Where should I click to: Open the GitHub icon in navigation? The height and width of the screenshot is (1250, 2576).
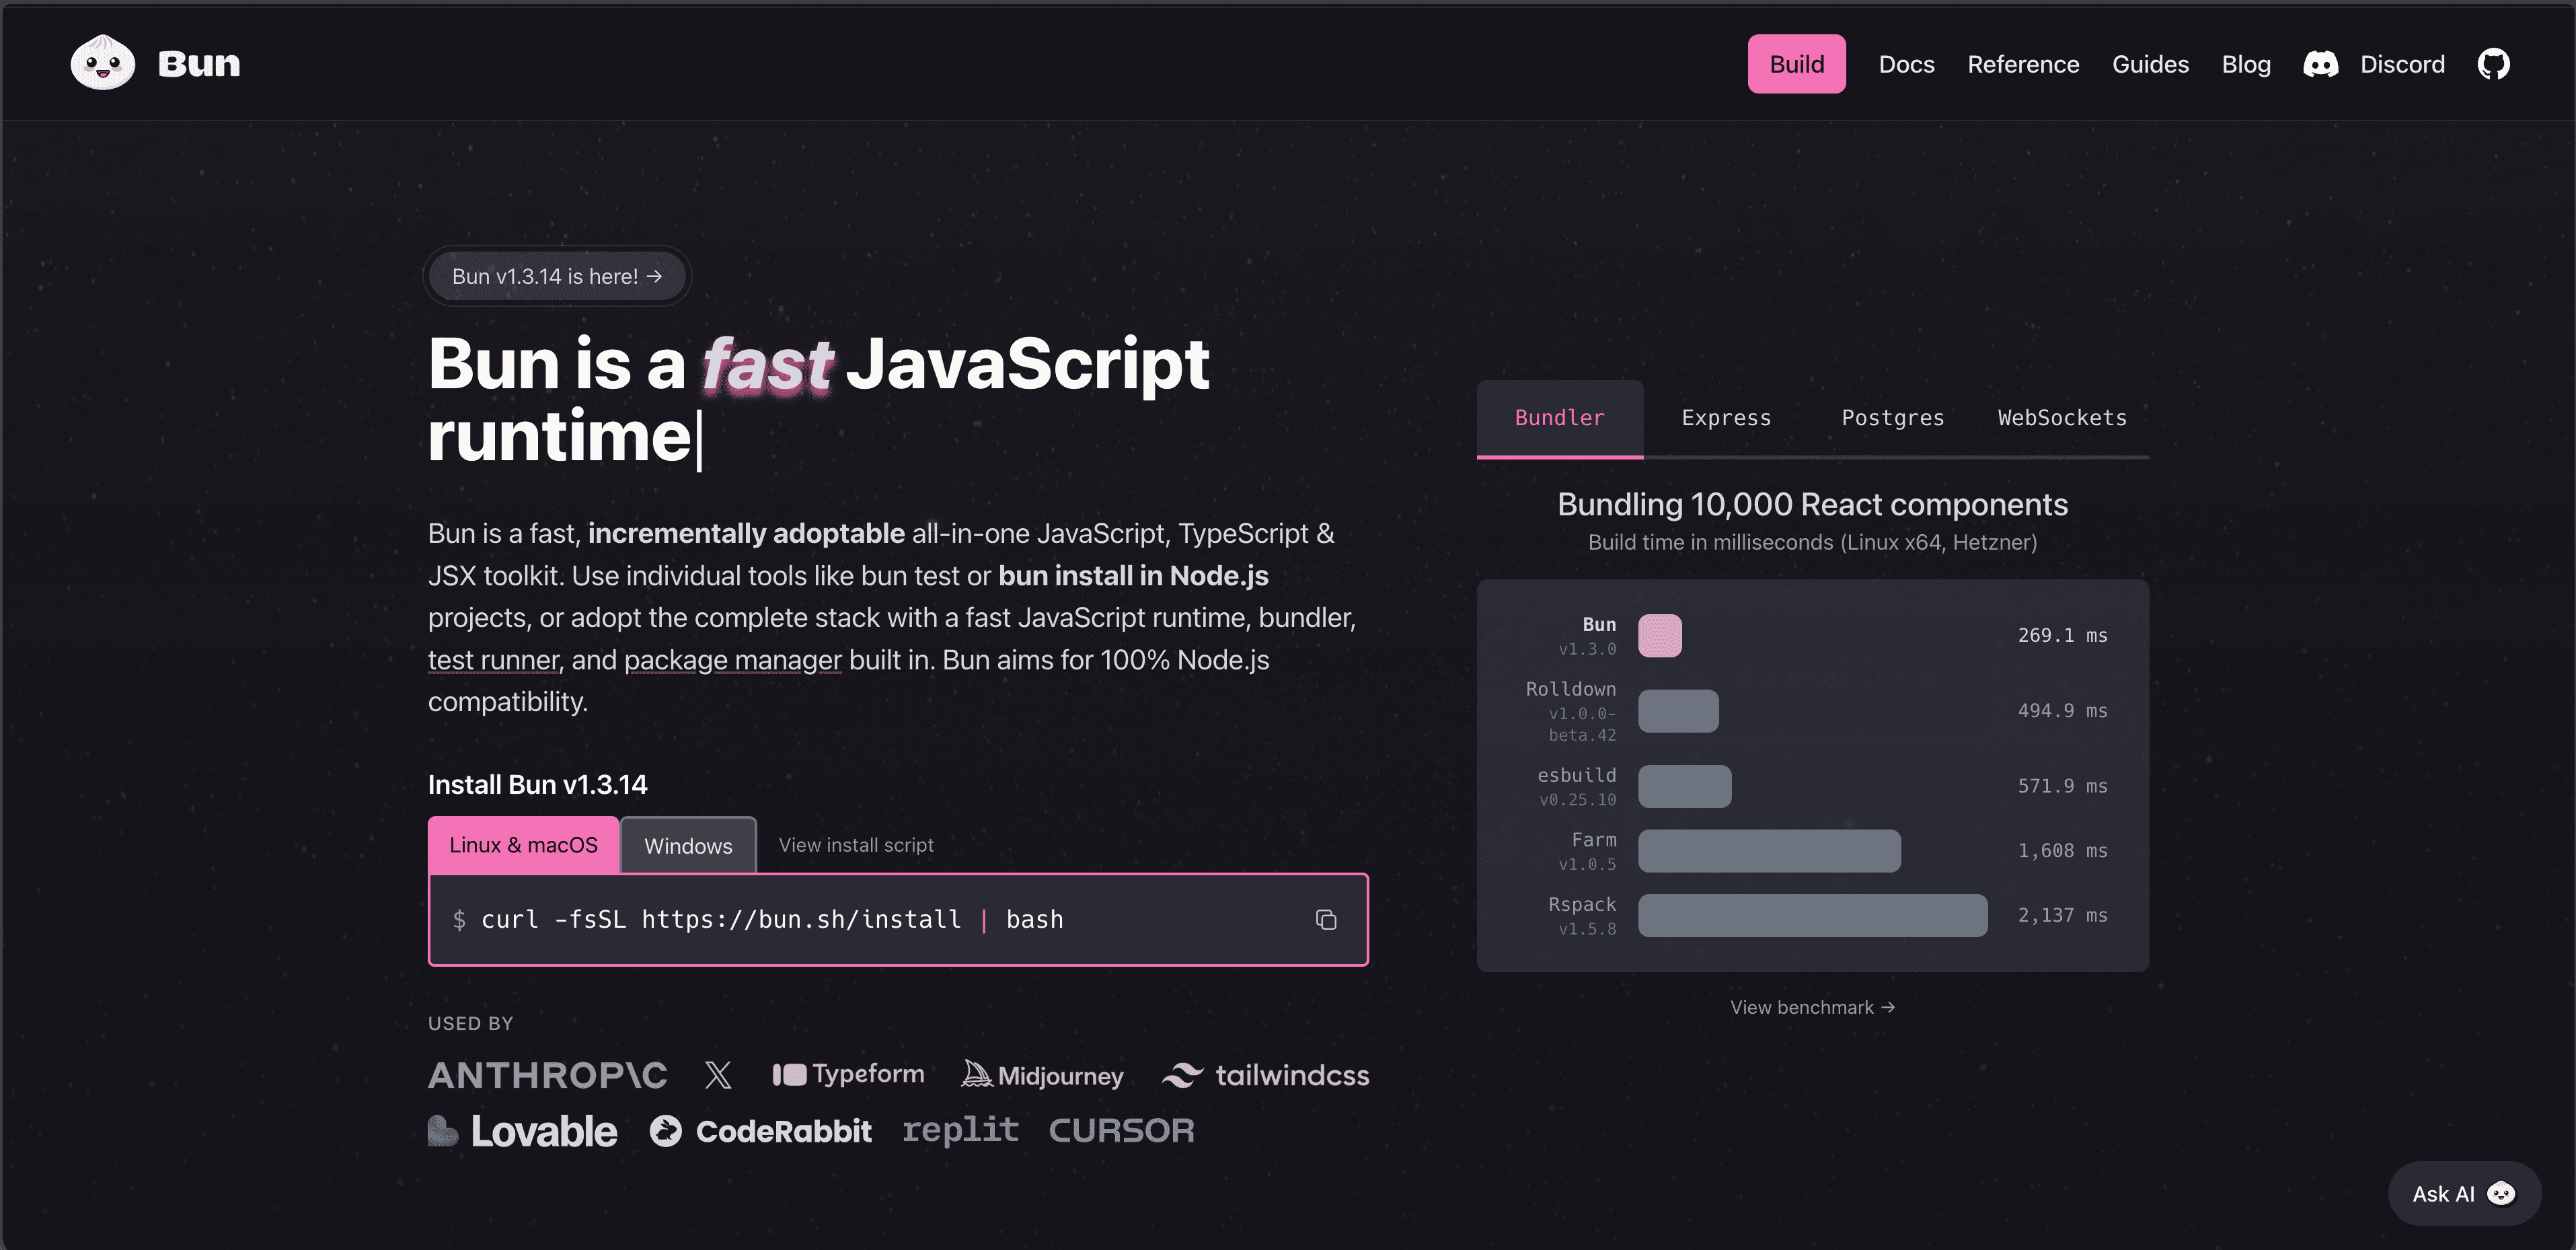(2493, 64)
